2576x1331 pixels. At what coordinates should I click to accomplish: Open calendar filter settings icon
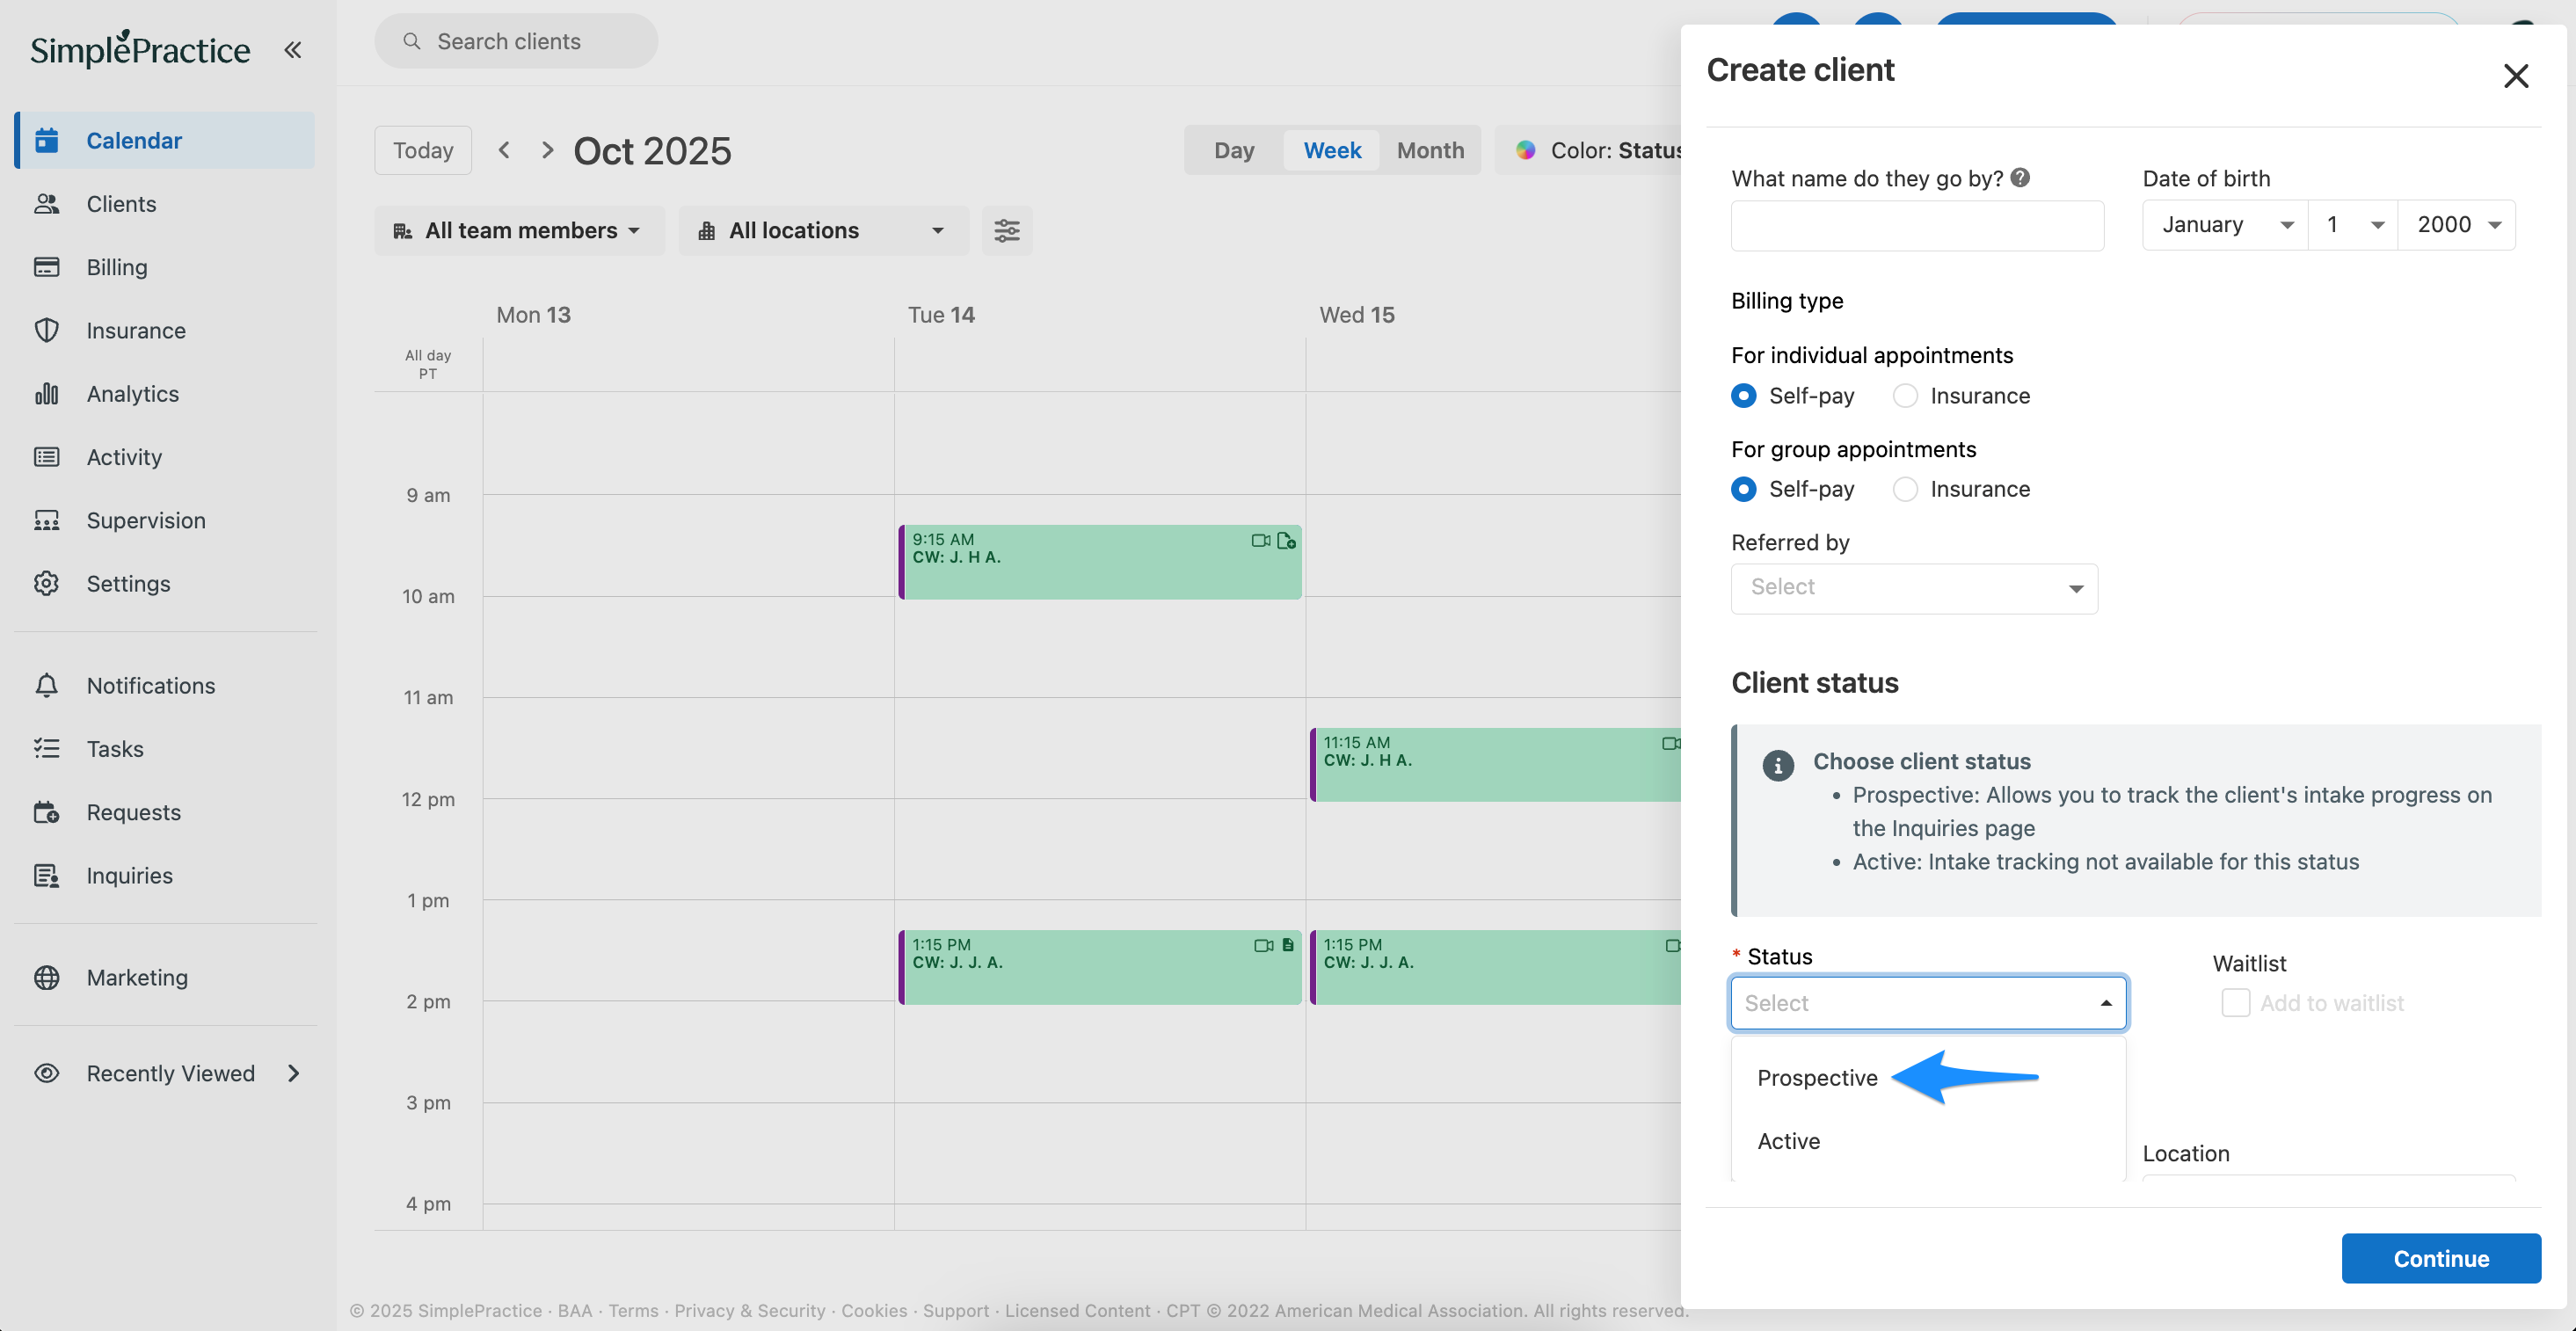point(1006,231)
